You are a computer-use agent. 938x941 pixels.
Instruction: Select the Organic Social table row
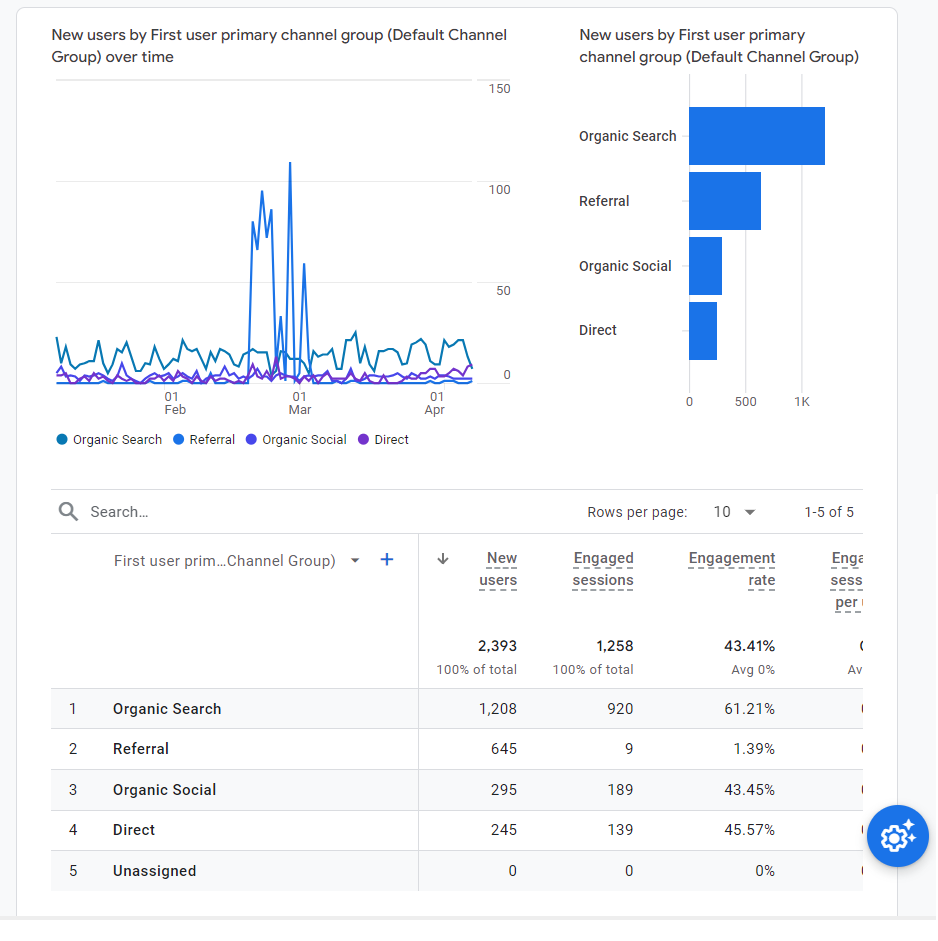coord(457,790)
